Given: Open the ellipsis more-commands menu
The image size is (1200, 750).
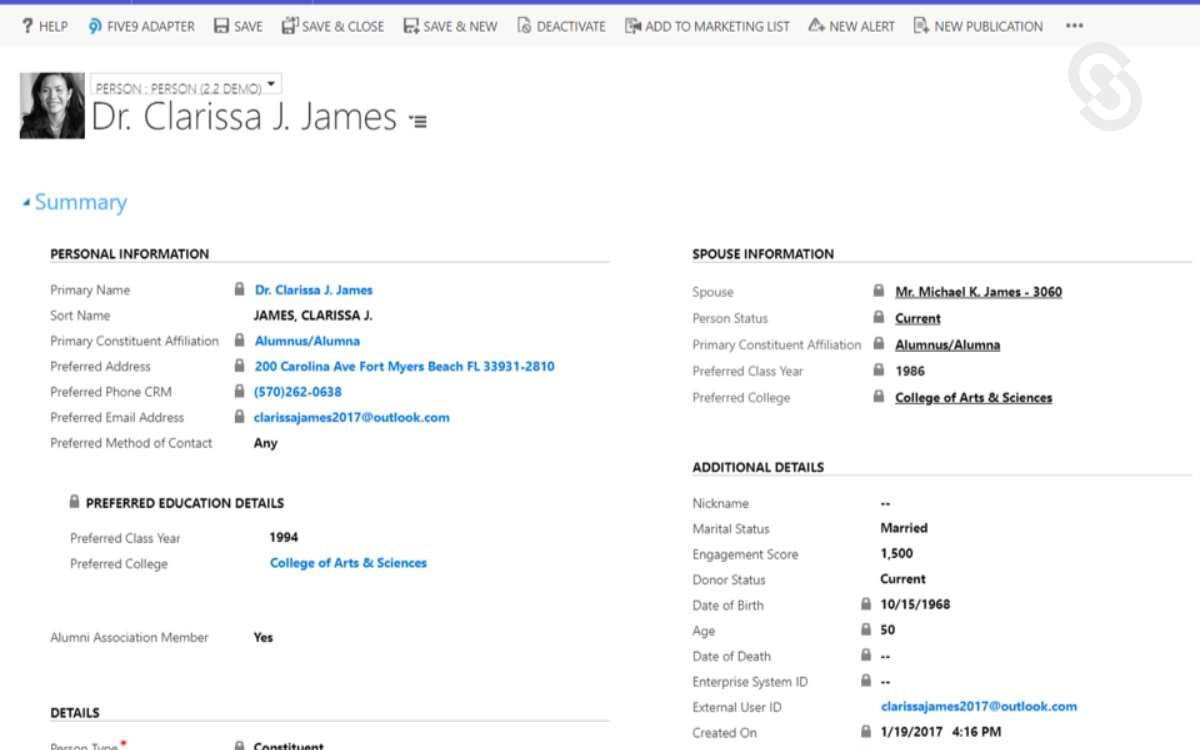Looking at the screenshot, I should click(x=1074, y=25).
